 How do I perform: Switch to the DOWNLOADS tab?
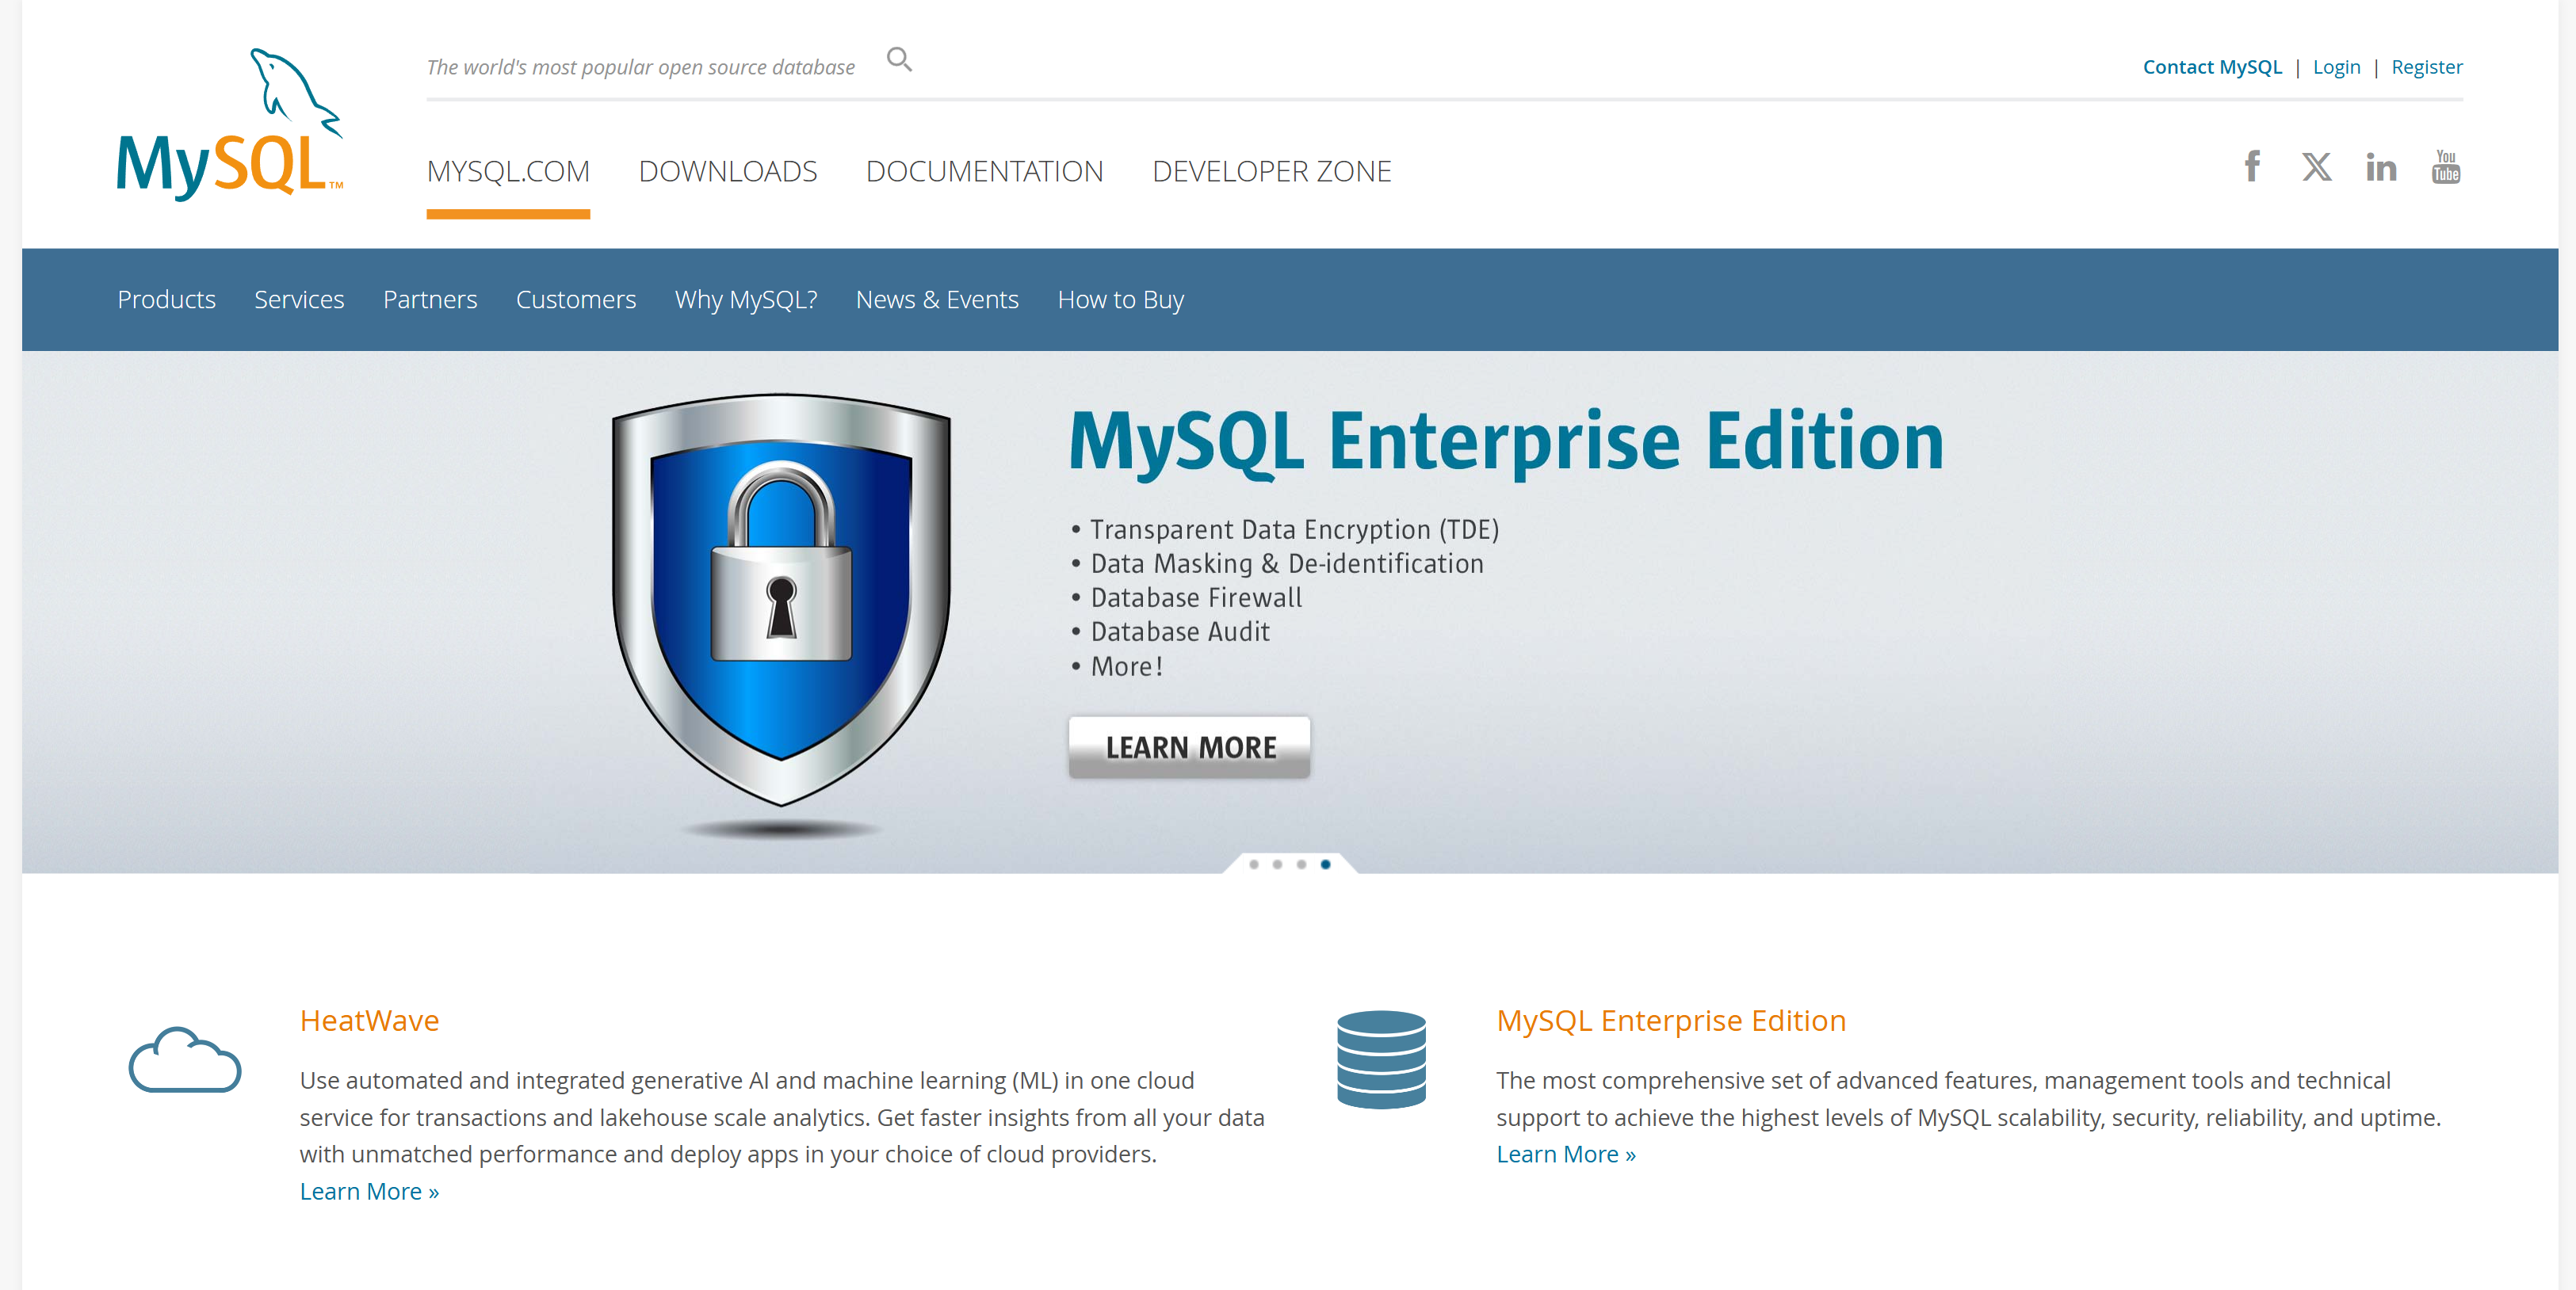click(728, 171)
